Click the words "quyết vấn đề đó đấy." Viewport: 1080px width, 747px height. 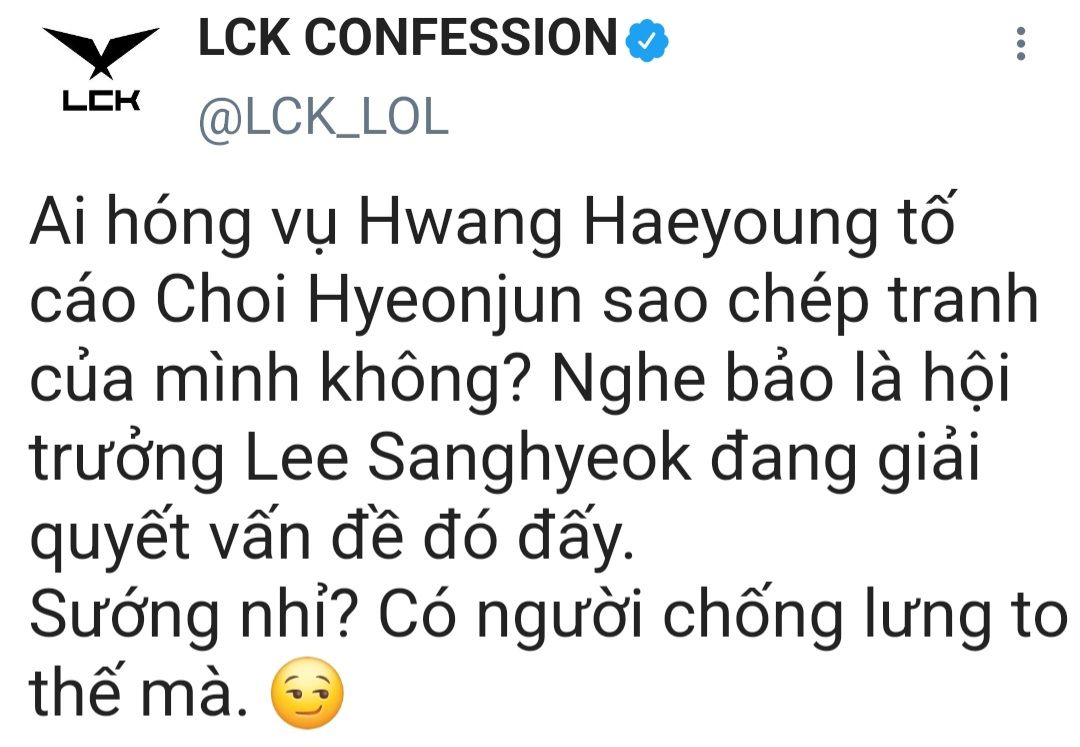pos(332,539)
